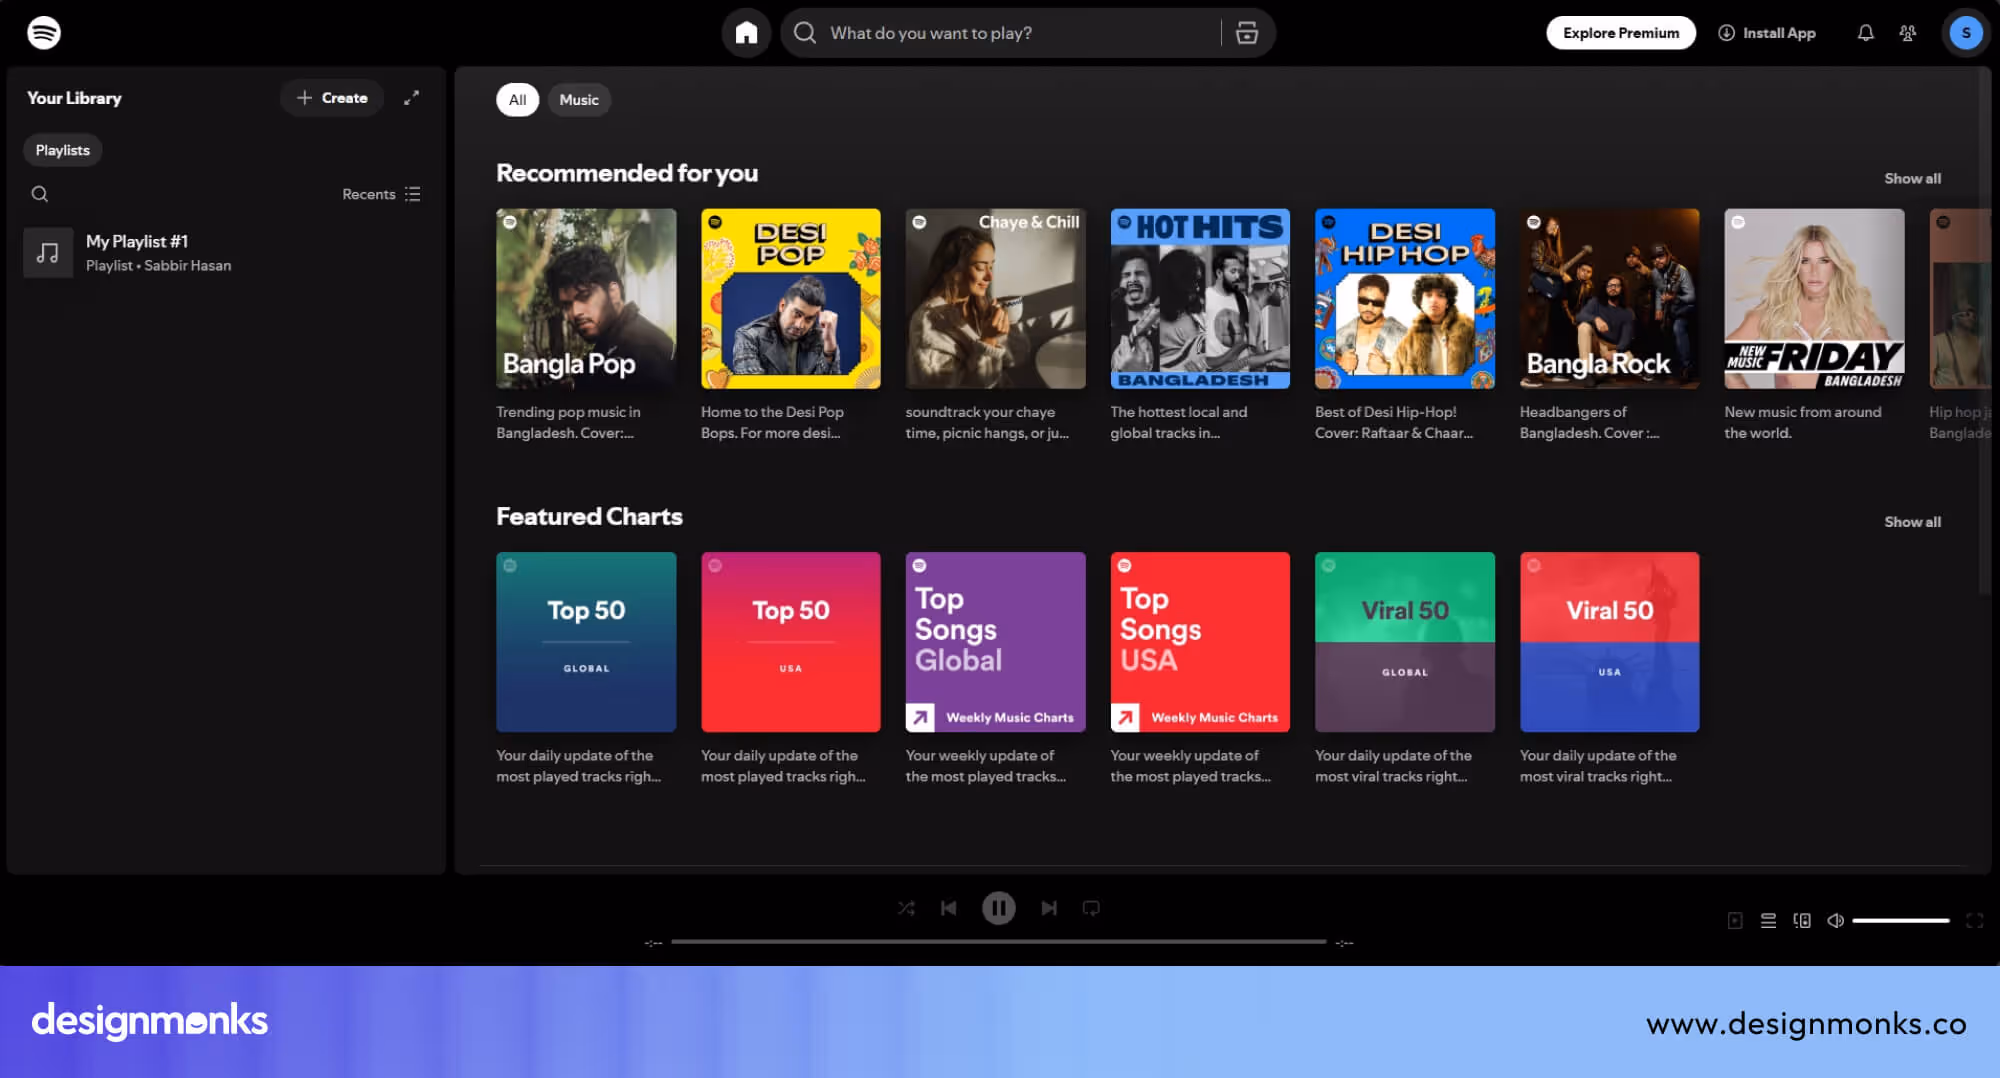Click Install App
Image resolution: width=2000 pixels, height=1078 pixels.
coord(1767,33)
